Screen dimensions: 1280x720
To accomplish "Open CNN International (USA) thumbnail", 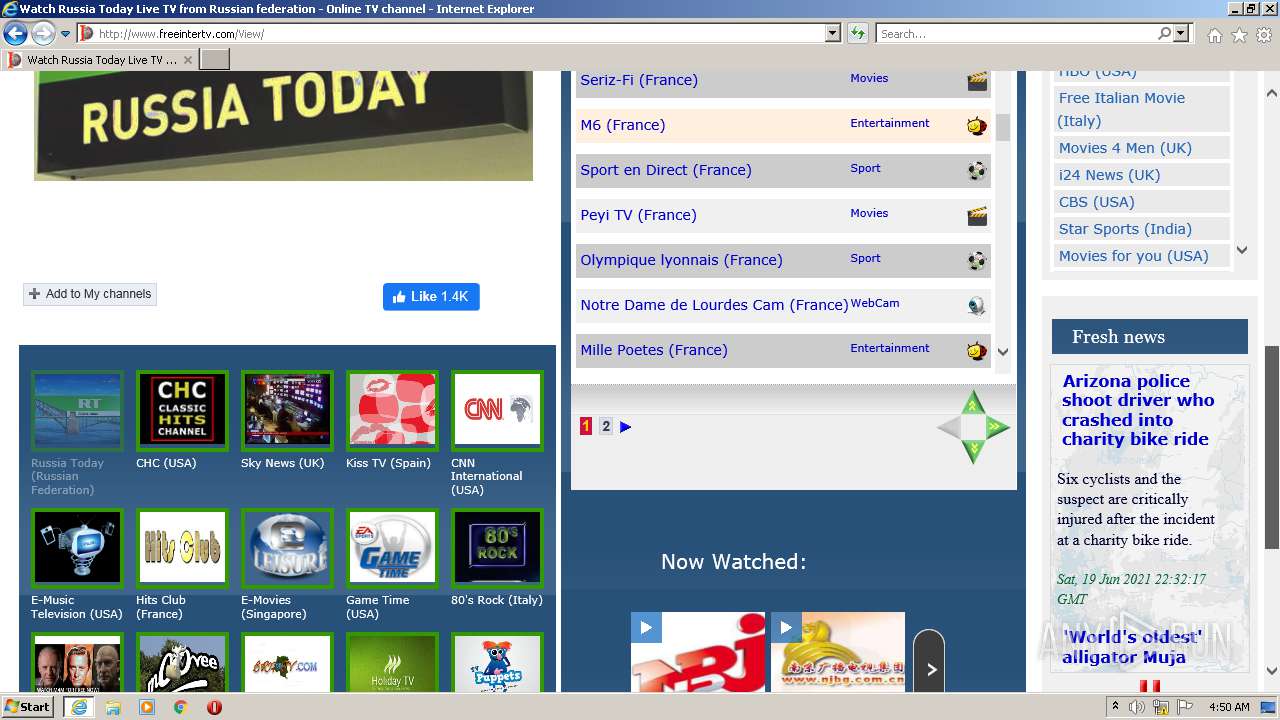I will pyautogui.click(x=497, y=410).
